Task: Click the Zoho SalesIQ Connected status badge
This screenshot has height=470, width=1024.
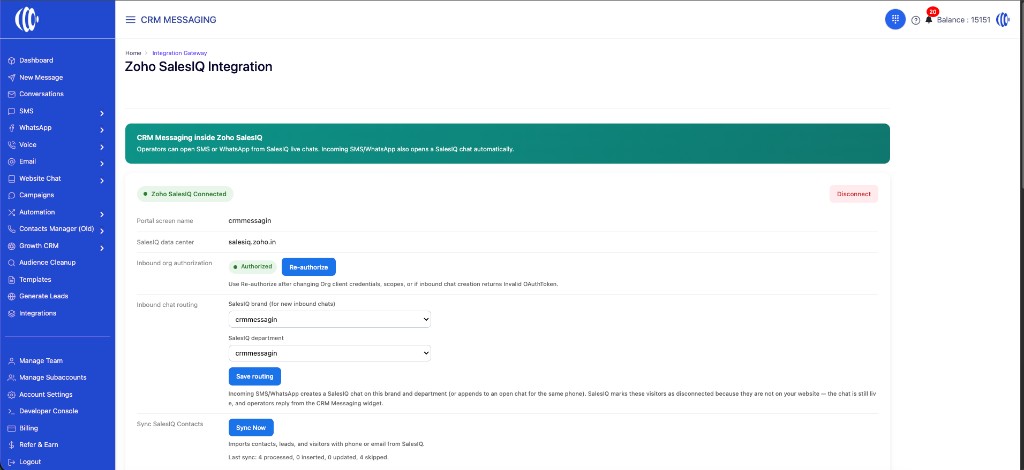Action: tap(185, 194)
